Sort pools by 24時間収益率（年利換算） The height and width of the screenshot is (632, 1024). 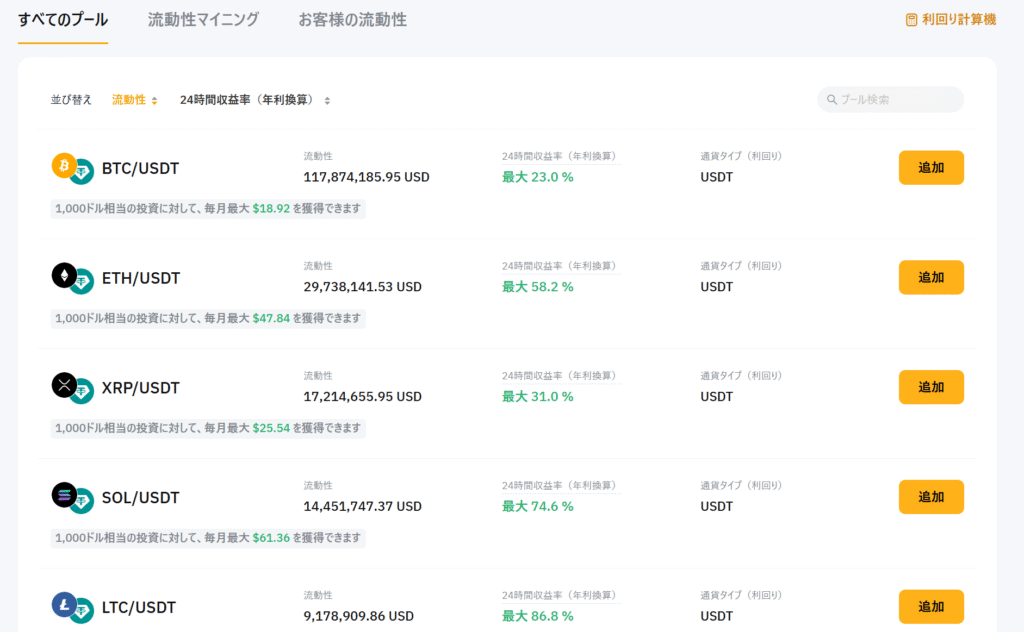pos(255,100)
